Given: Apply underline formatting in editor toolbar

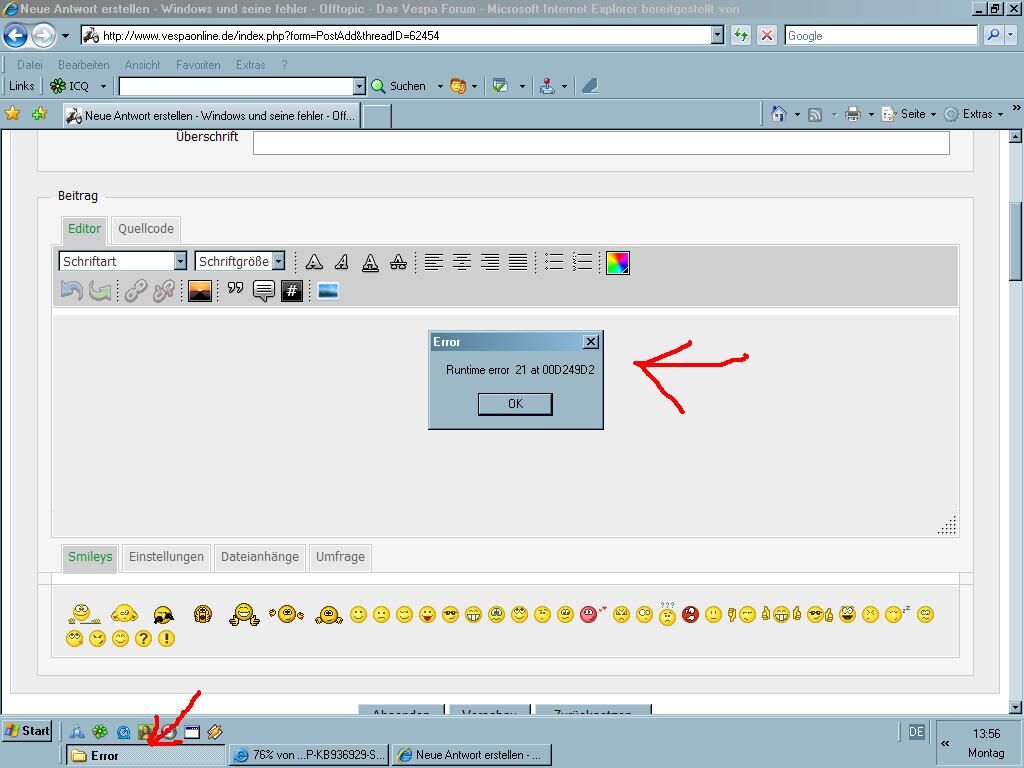Looking at the screenshot, I should (x=370, y=262).
